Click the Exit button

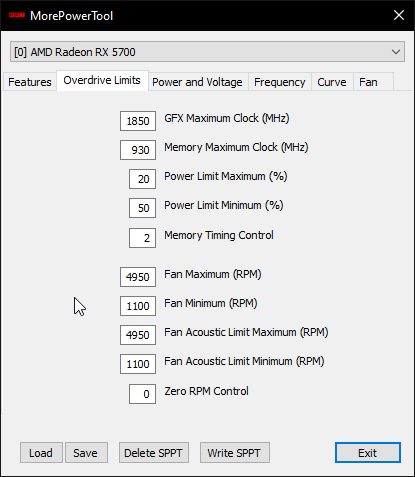pyautogui.click(x=368, y=453)
